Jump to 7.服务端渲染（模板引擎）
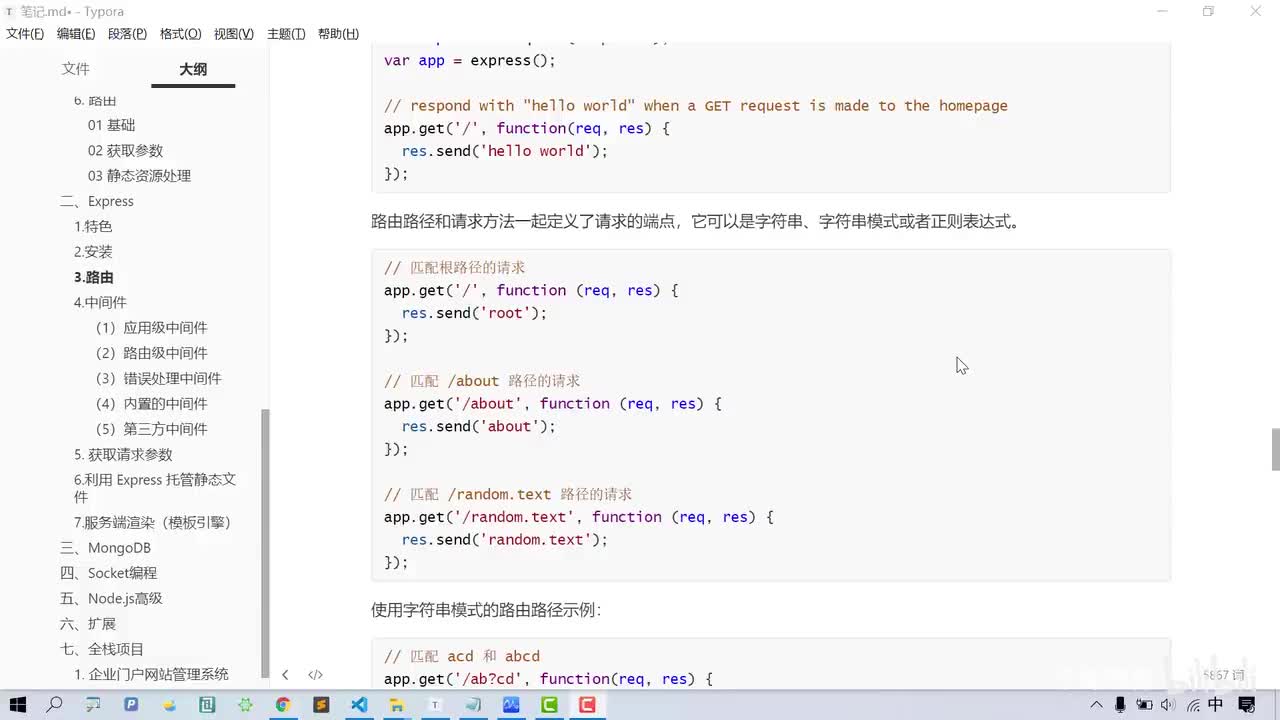The height and width of the screenshot is (720, 1280). (x=152, y=522)
